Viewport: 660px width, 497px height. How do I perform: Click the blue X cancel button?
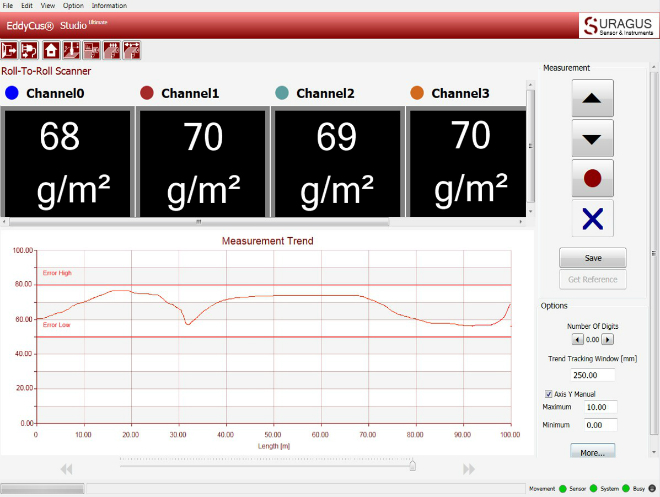pyautogui.click(x=592, y=218)
